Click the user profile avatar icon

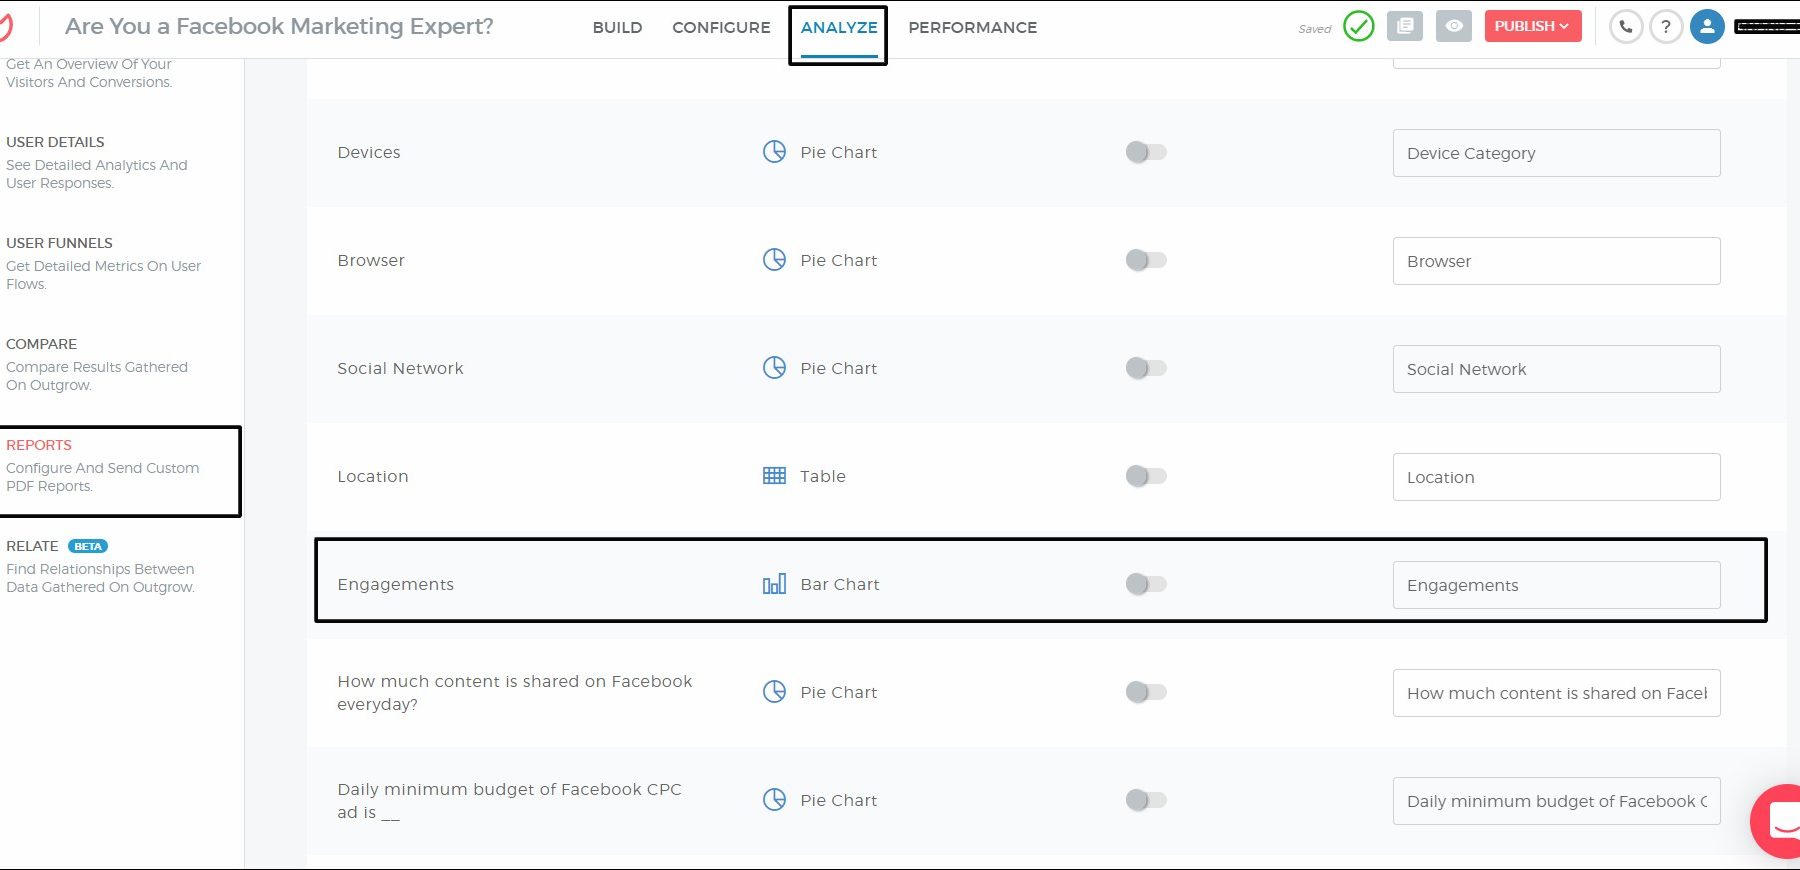(x=1707, y=27)
